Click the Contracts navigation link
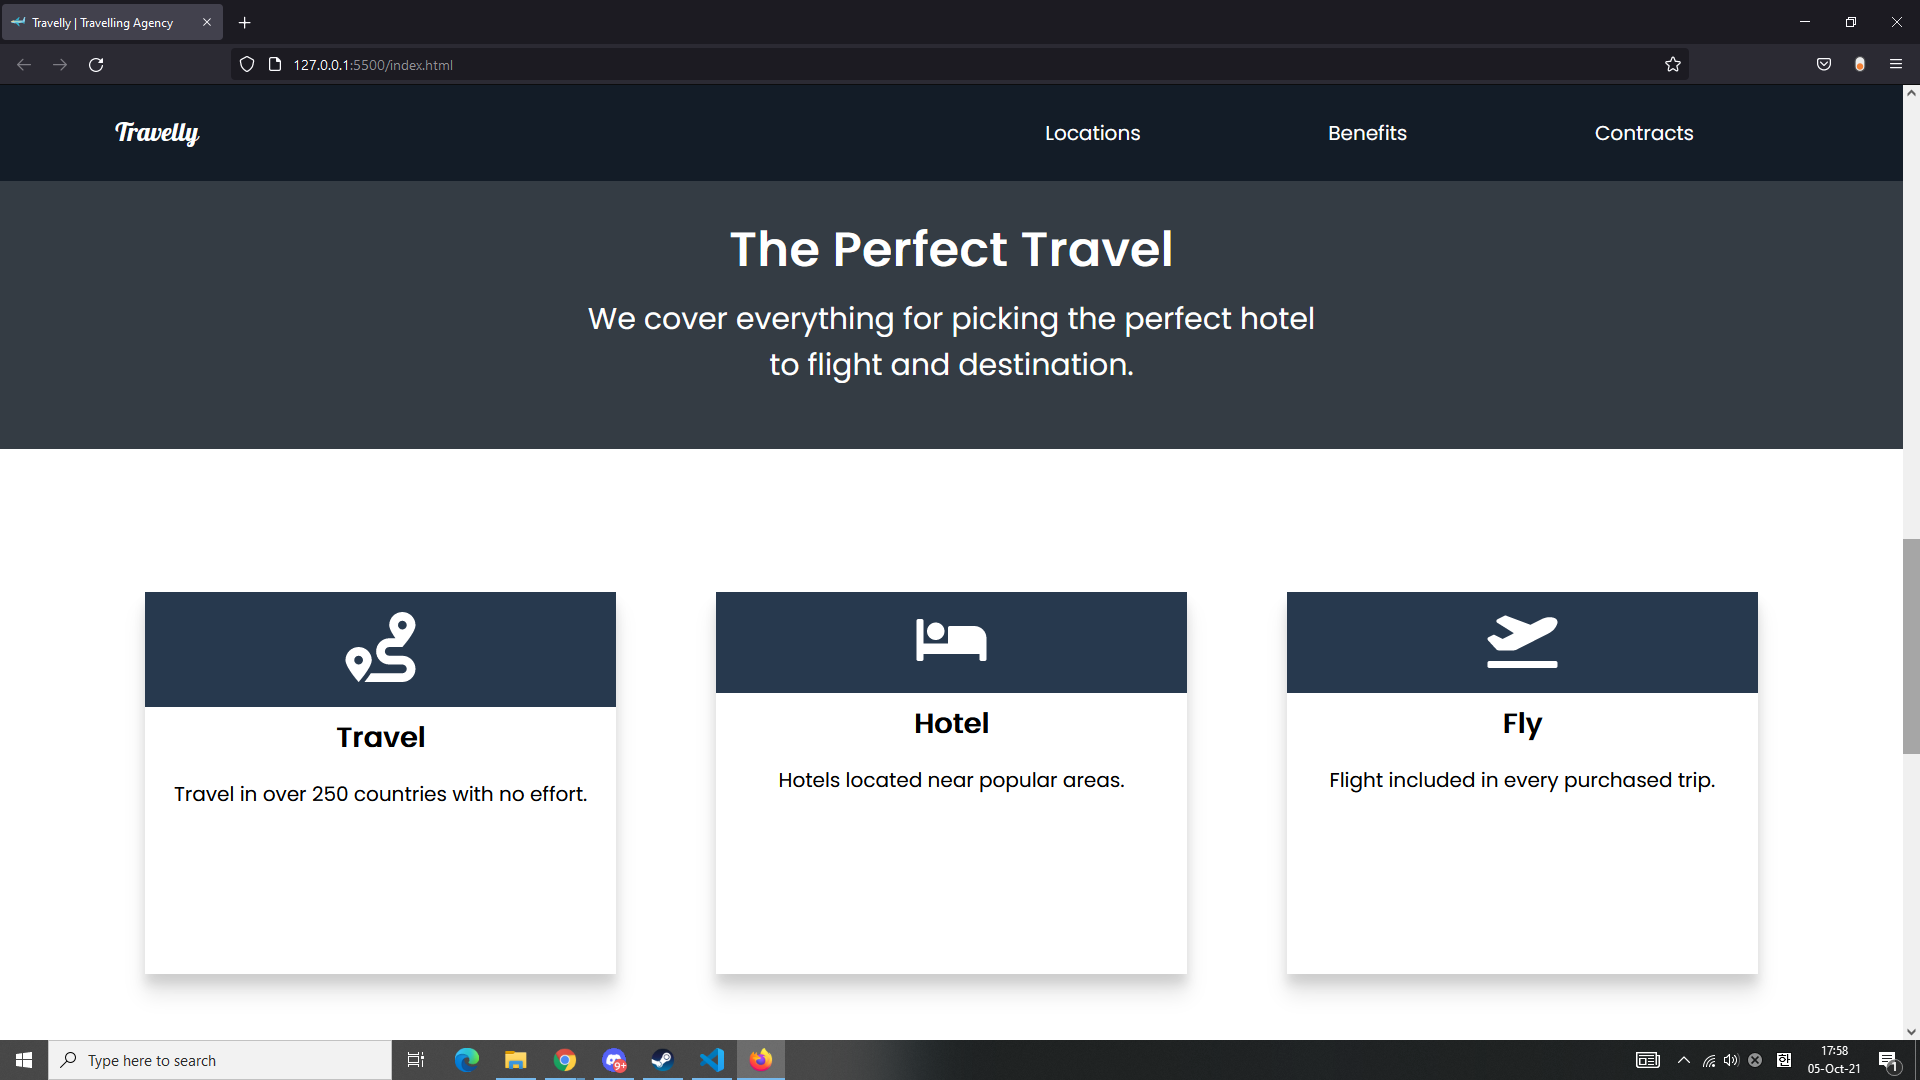1920x1080 pixels. (1643, 132)
